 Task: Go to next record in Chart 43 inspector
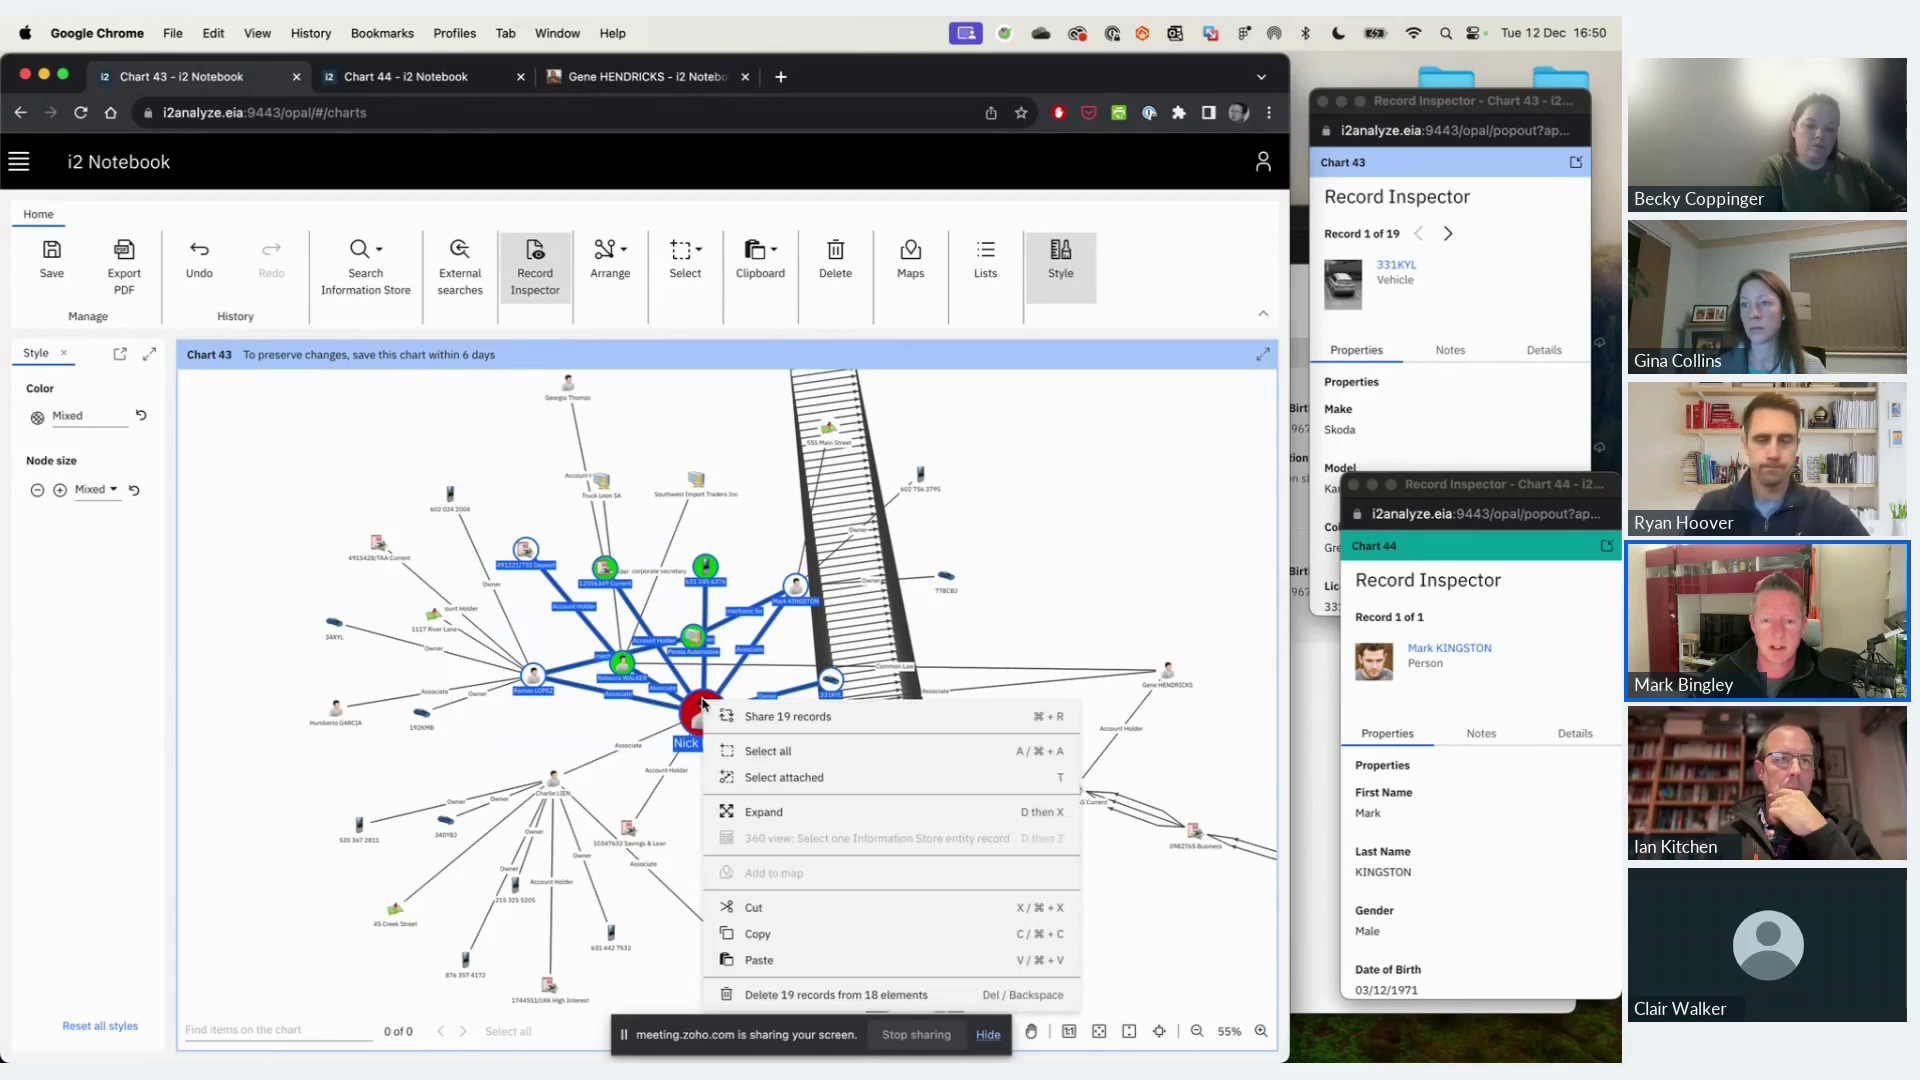[x=1448, y=233]
